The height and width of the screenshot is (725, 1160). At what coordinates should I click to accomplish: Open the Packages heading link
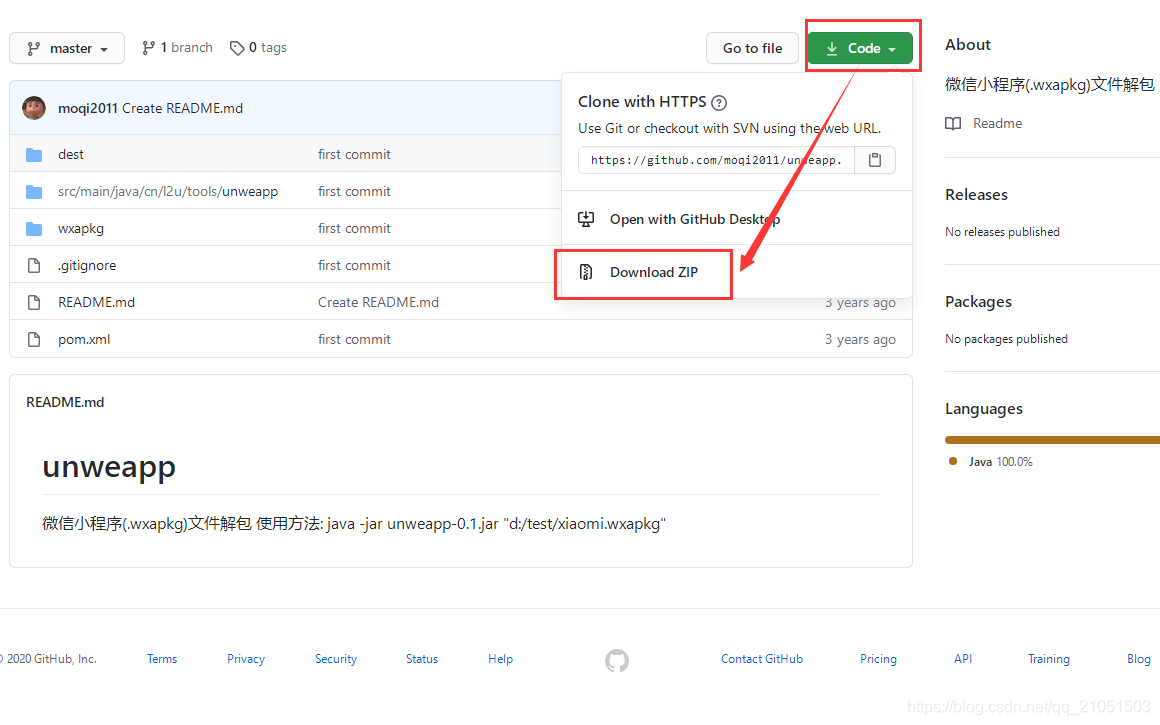[x=978, y=302]
